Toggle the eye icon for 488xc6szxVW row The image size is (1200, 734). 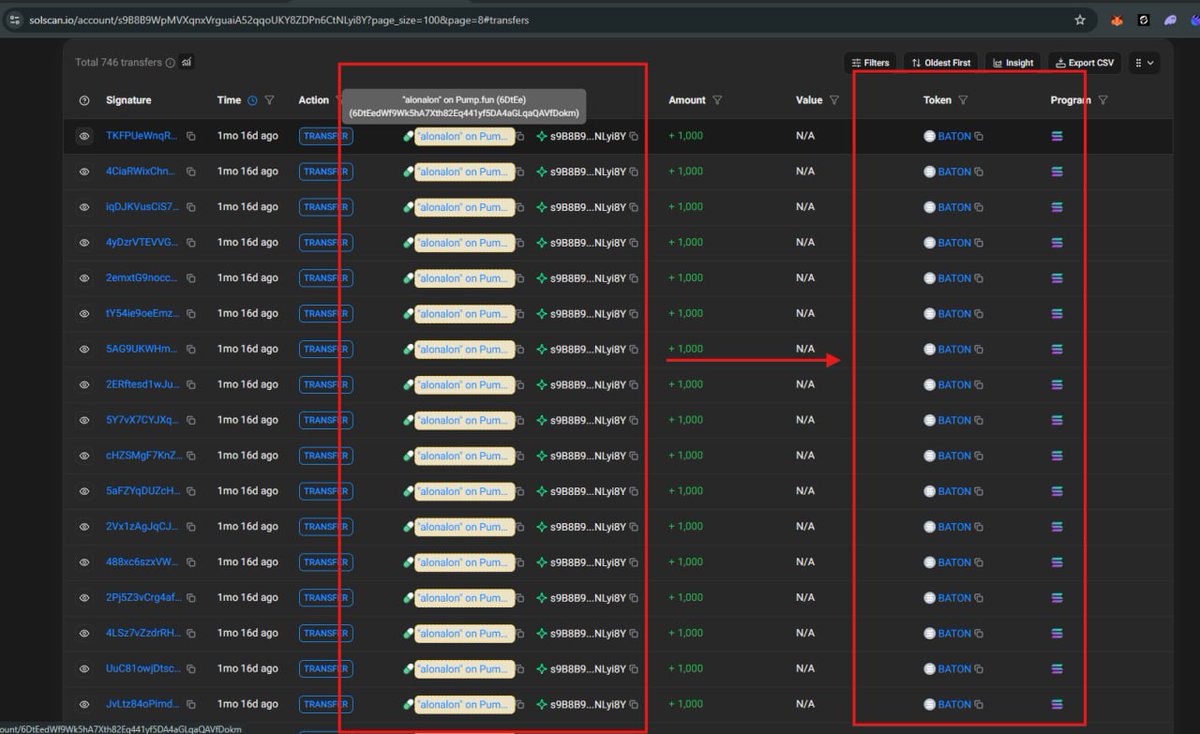tap(84, 562)
